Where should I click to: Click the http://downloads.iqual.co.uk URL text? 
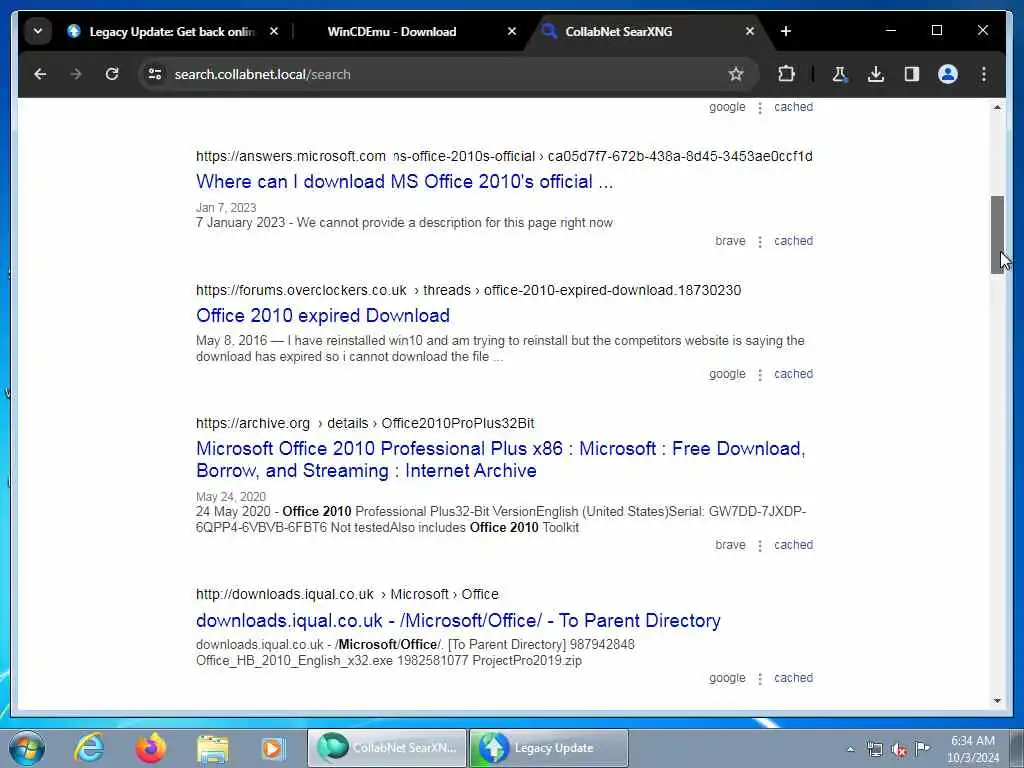pyautogui.click(x=285, y=594)
